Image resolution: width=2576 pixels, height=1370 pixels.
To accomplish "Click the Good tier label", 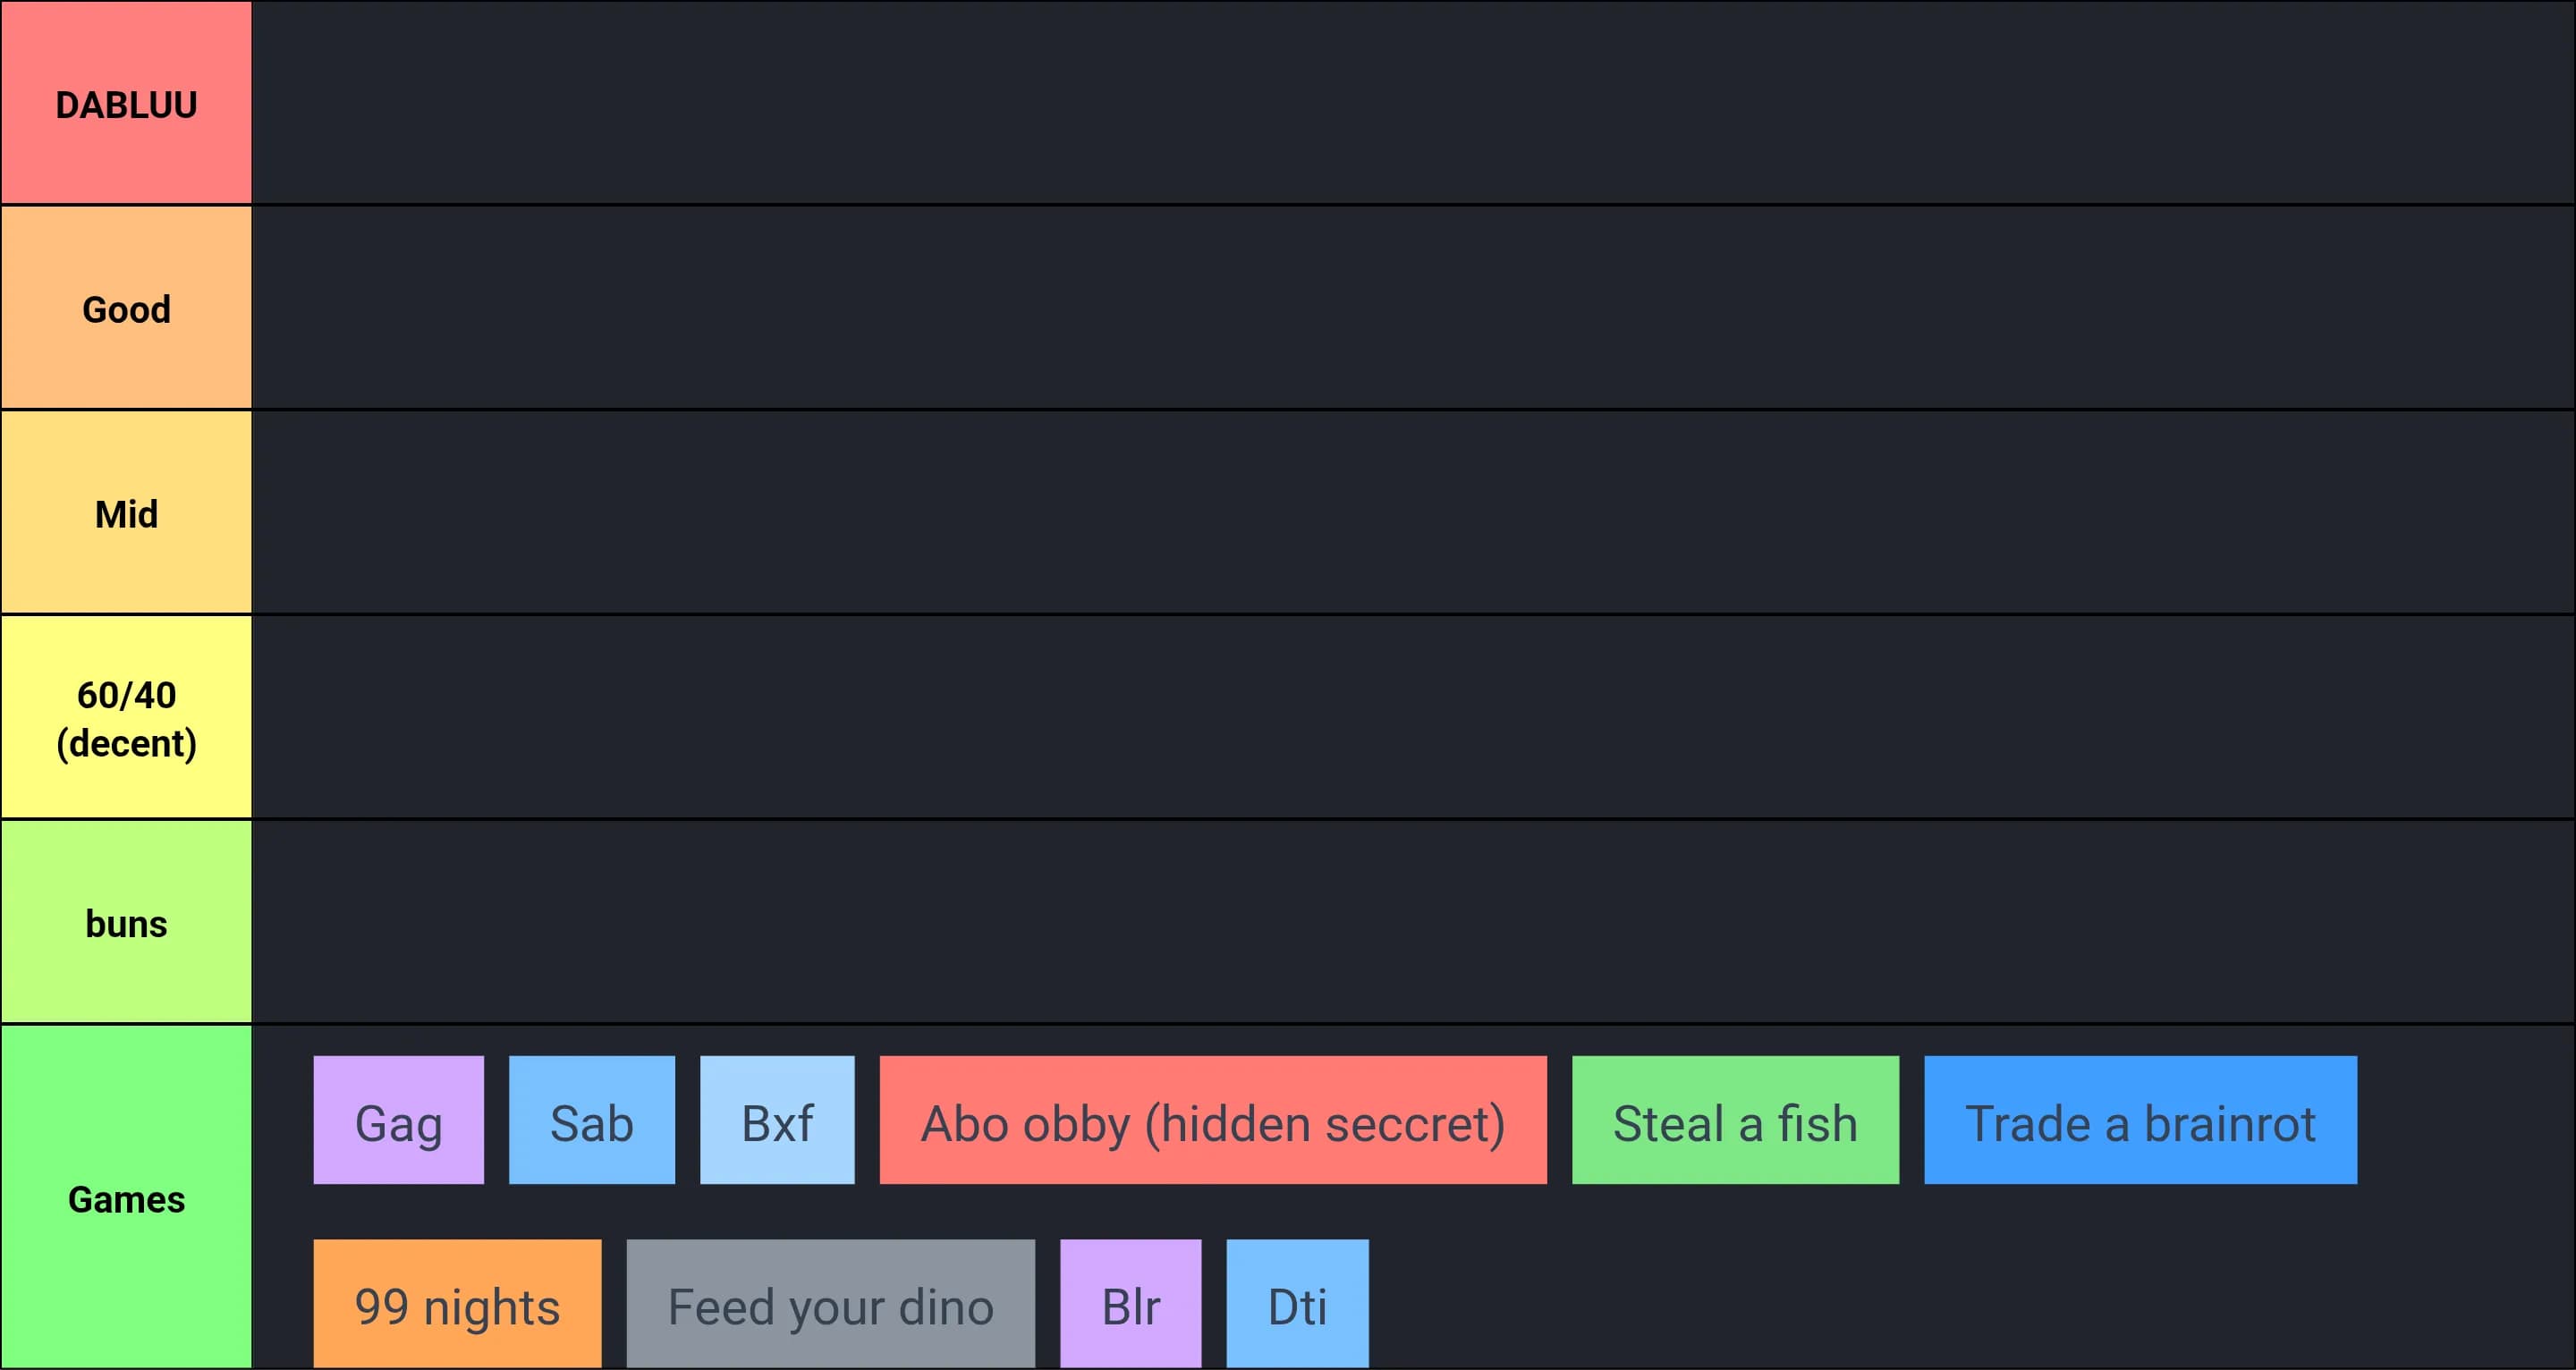I will (x=126, y=308).
